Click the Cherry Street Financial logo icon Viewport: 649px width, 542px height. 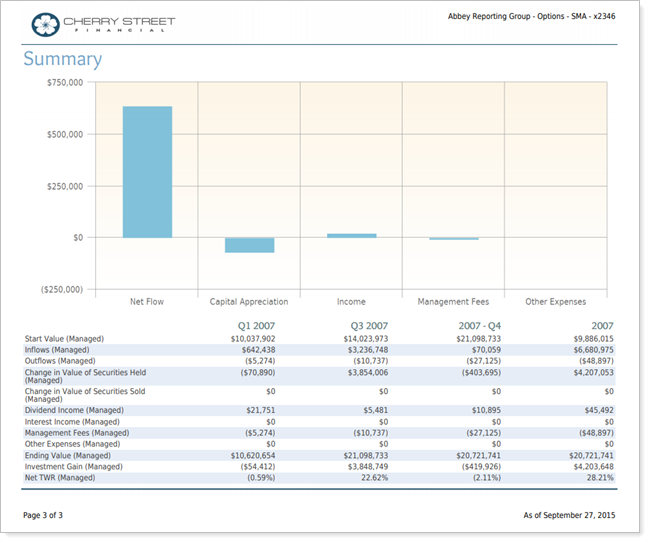(45, 24)
